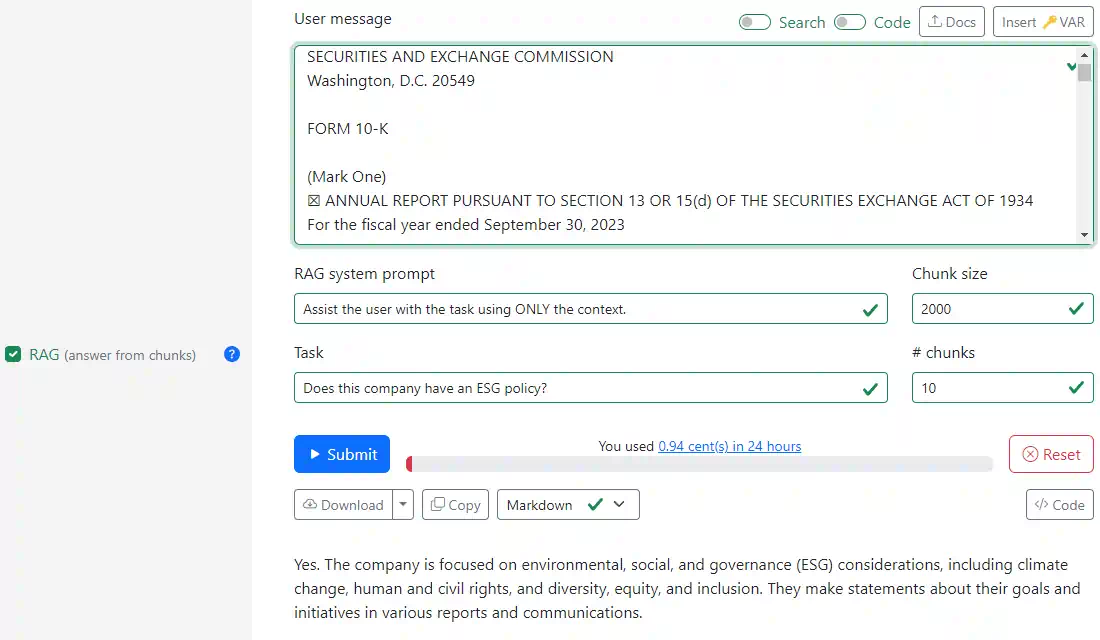Select the User message section
Image resolution: width=1100 pixels, height=640 pixels.
click(x=342, y=18)
